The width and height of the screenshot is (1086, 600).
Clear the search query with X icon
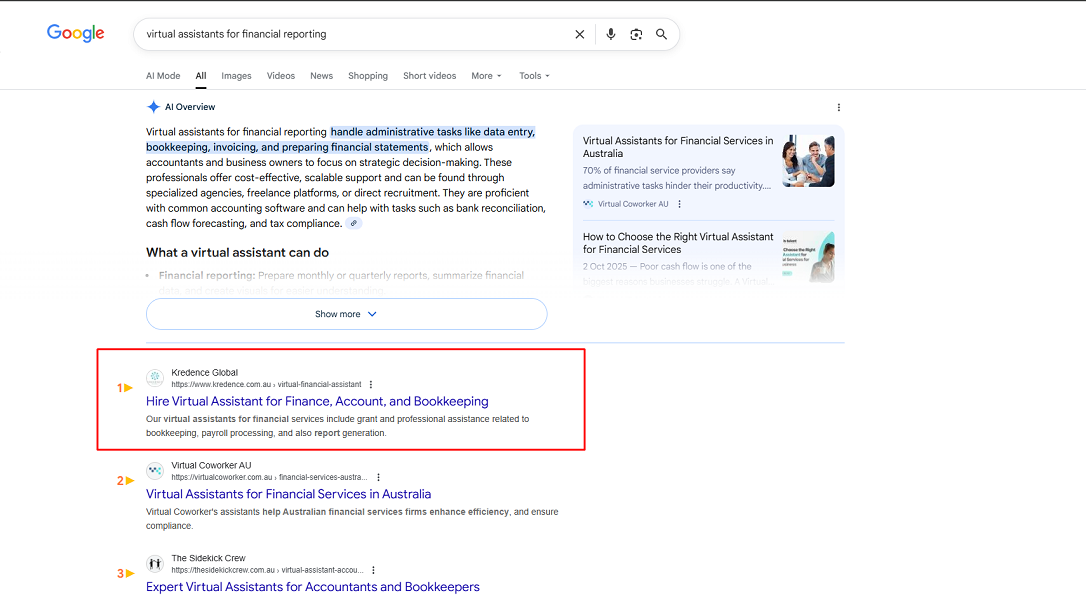pyautogui.click(x=579, y=34)
